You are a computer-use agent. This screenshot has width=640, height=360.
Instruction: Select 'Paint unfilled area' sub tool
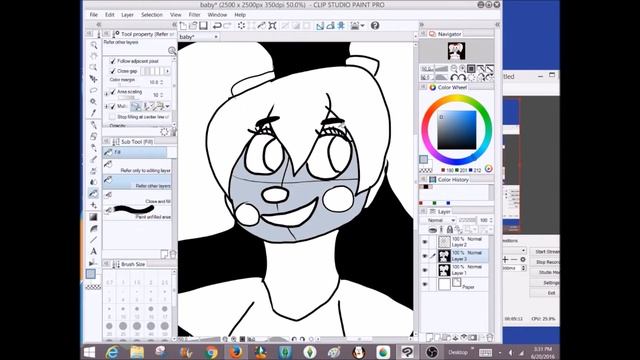point(137,212)
